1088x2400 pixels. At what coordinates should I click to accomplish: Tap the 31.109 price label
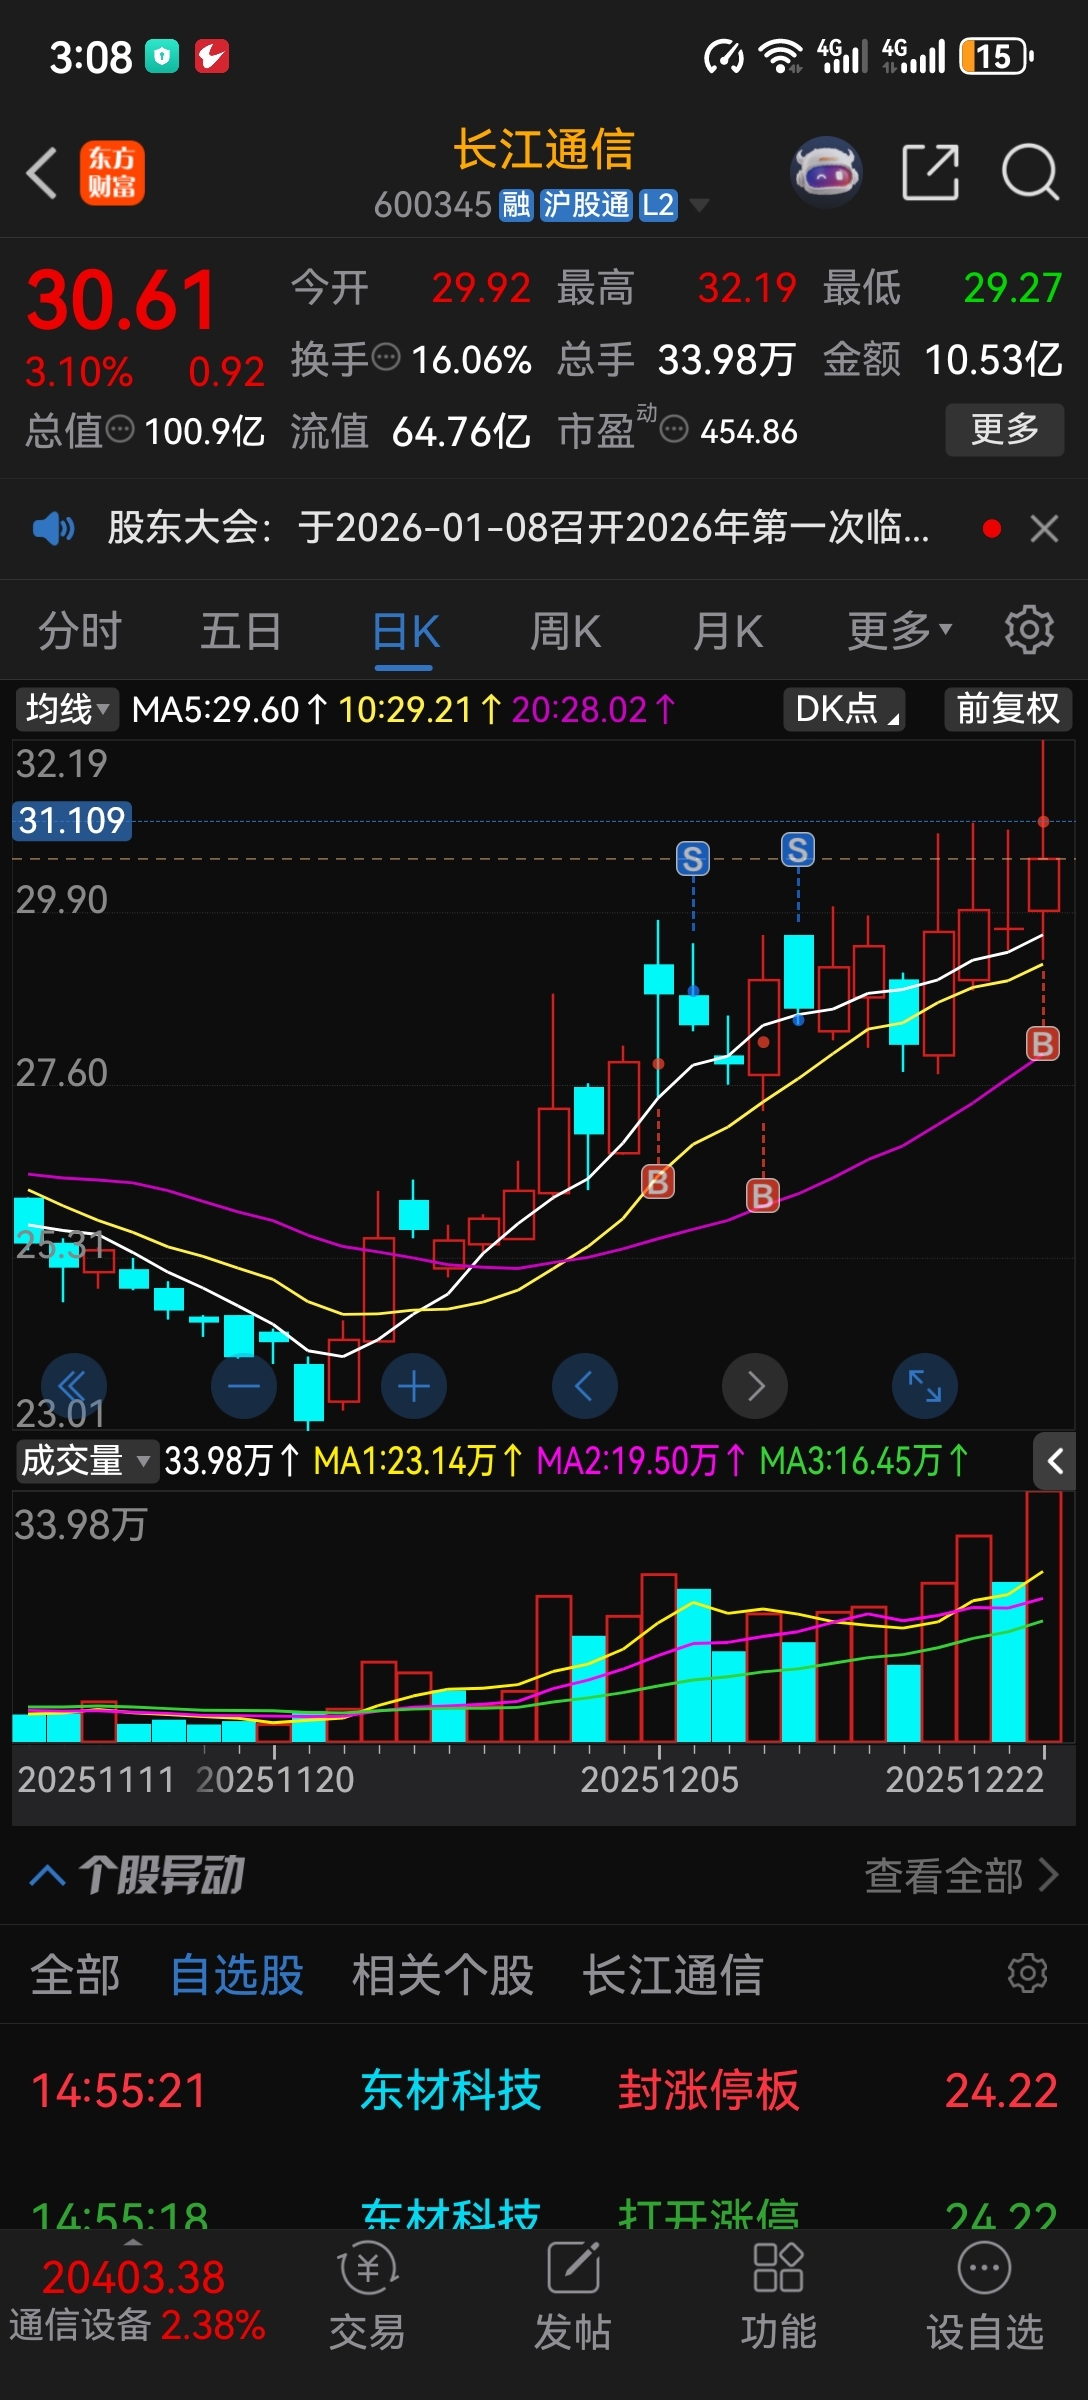click(72, 821)
